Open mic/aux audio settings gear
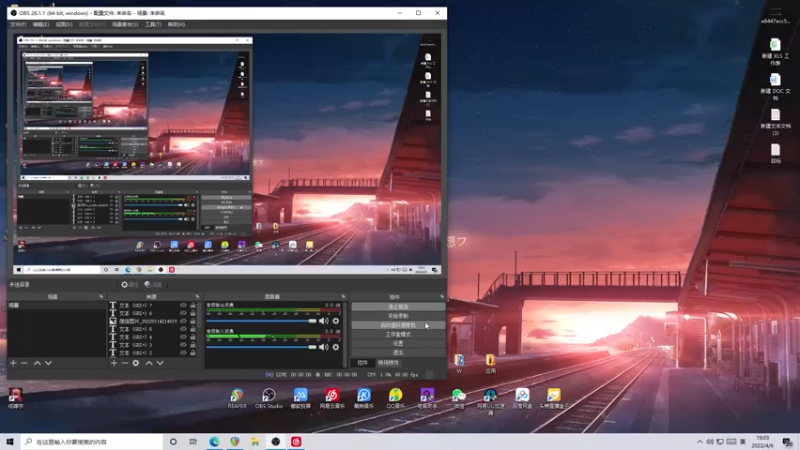The height and width of the screenshot is (450, 800). (x=336, y=347)
